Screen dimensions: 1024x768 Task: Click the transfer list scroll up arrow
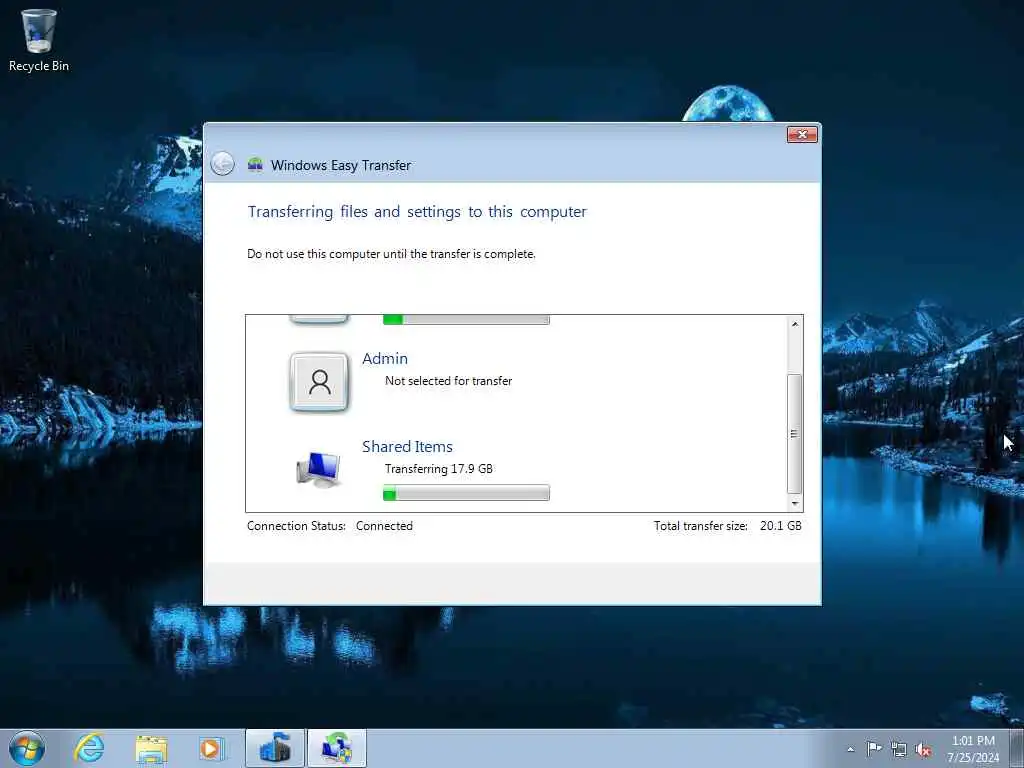tap(795, 324)
